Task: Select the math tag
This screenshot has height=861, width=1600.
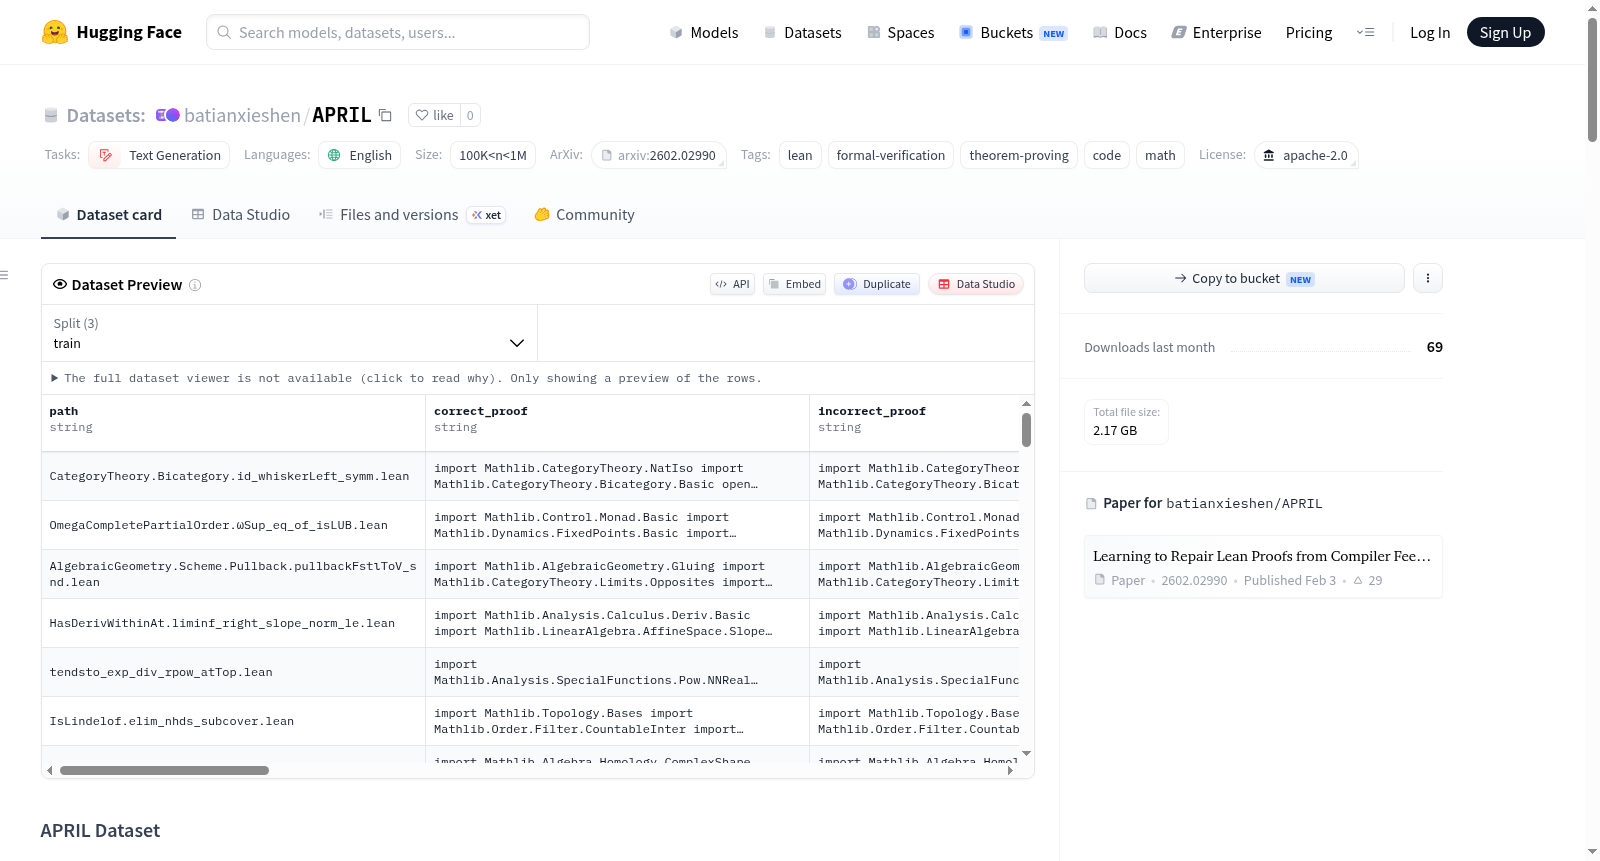Action: (x=1160, y=155)
